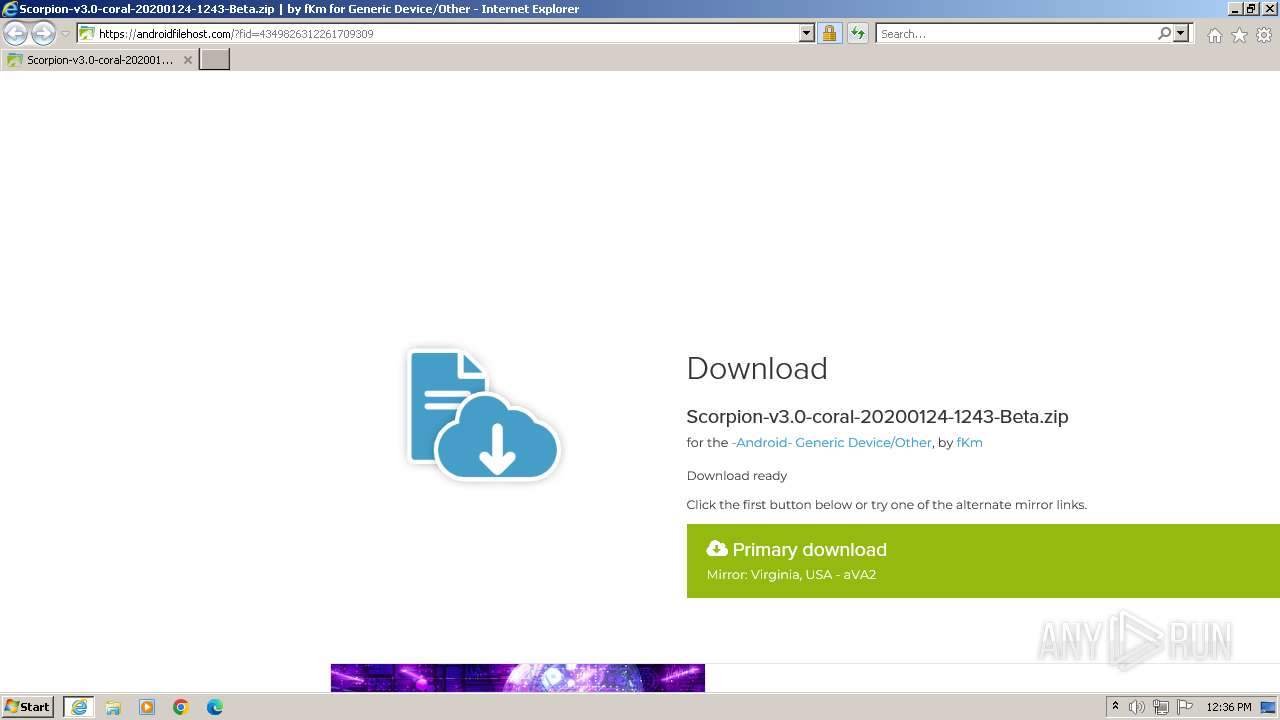
Task: Open the search provider dropdown arrow
Action: pyautogui.click(x=1181, y=34)
